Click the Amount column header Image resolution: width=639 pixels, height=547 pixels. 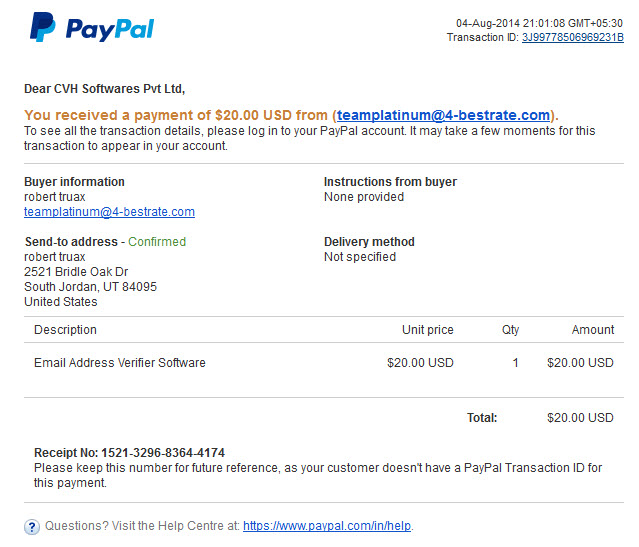[593, 330]
